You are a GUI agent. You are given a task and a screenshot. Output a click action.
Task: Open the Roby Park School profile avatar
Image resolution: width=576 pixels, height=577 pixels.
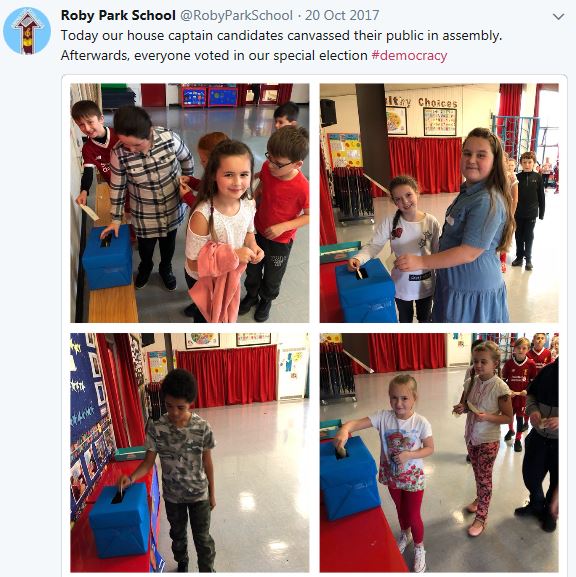(x=27, y=31)
